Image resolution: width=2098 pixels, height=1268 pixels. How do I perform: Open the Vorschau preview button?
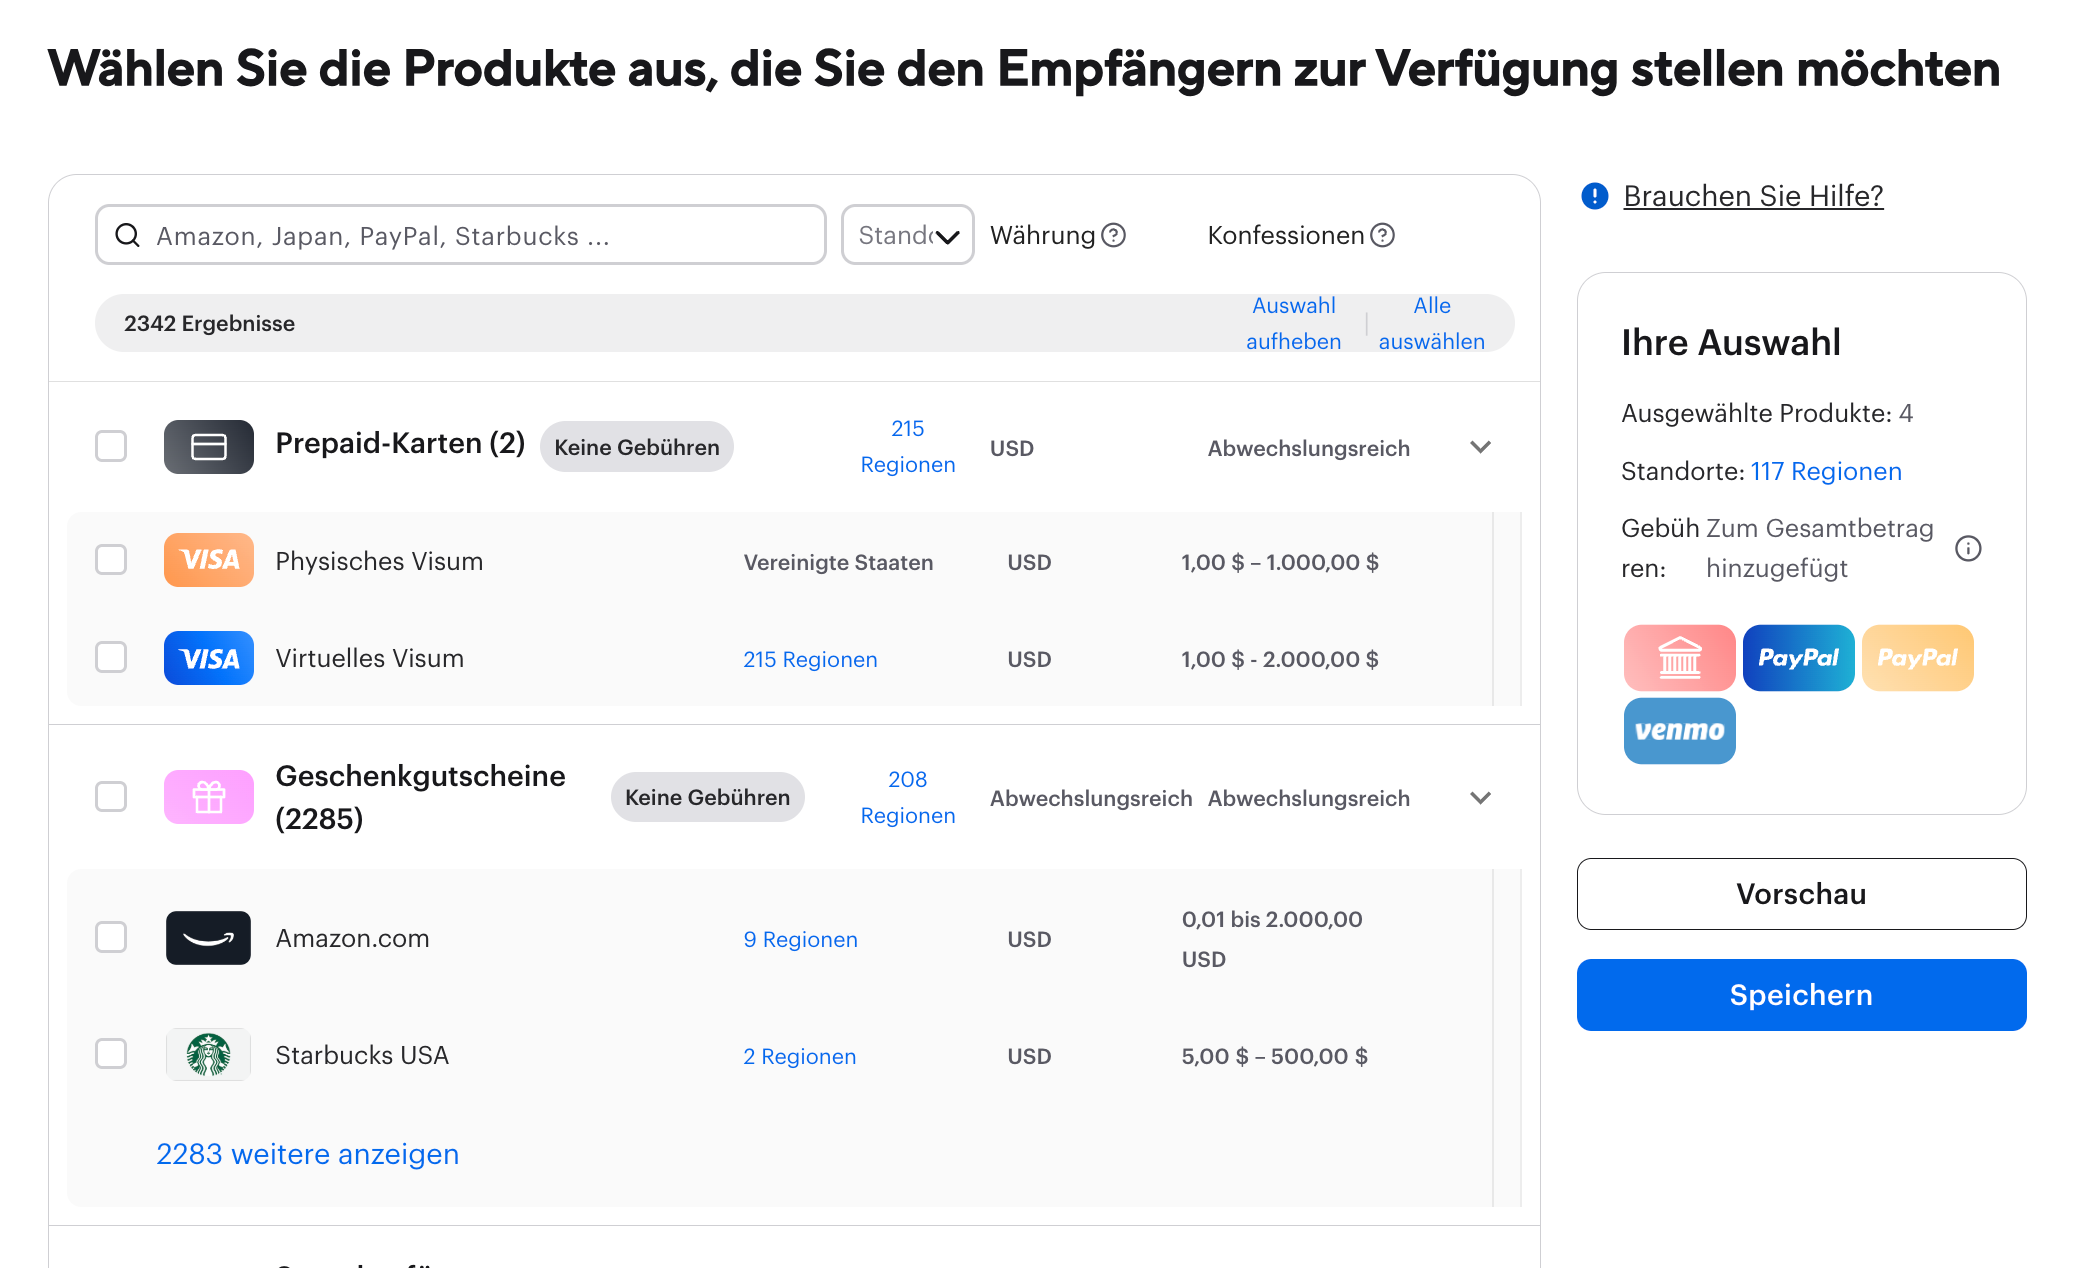click(x=1800, y=894)
